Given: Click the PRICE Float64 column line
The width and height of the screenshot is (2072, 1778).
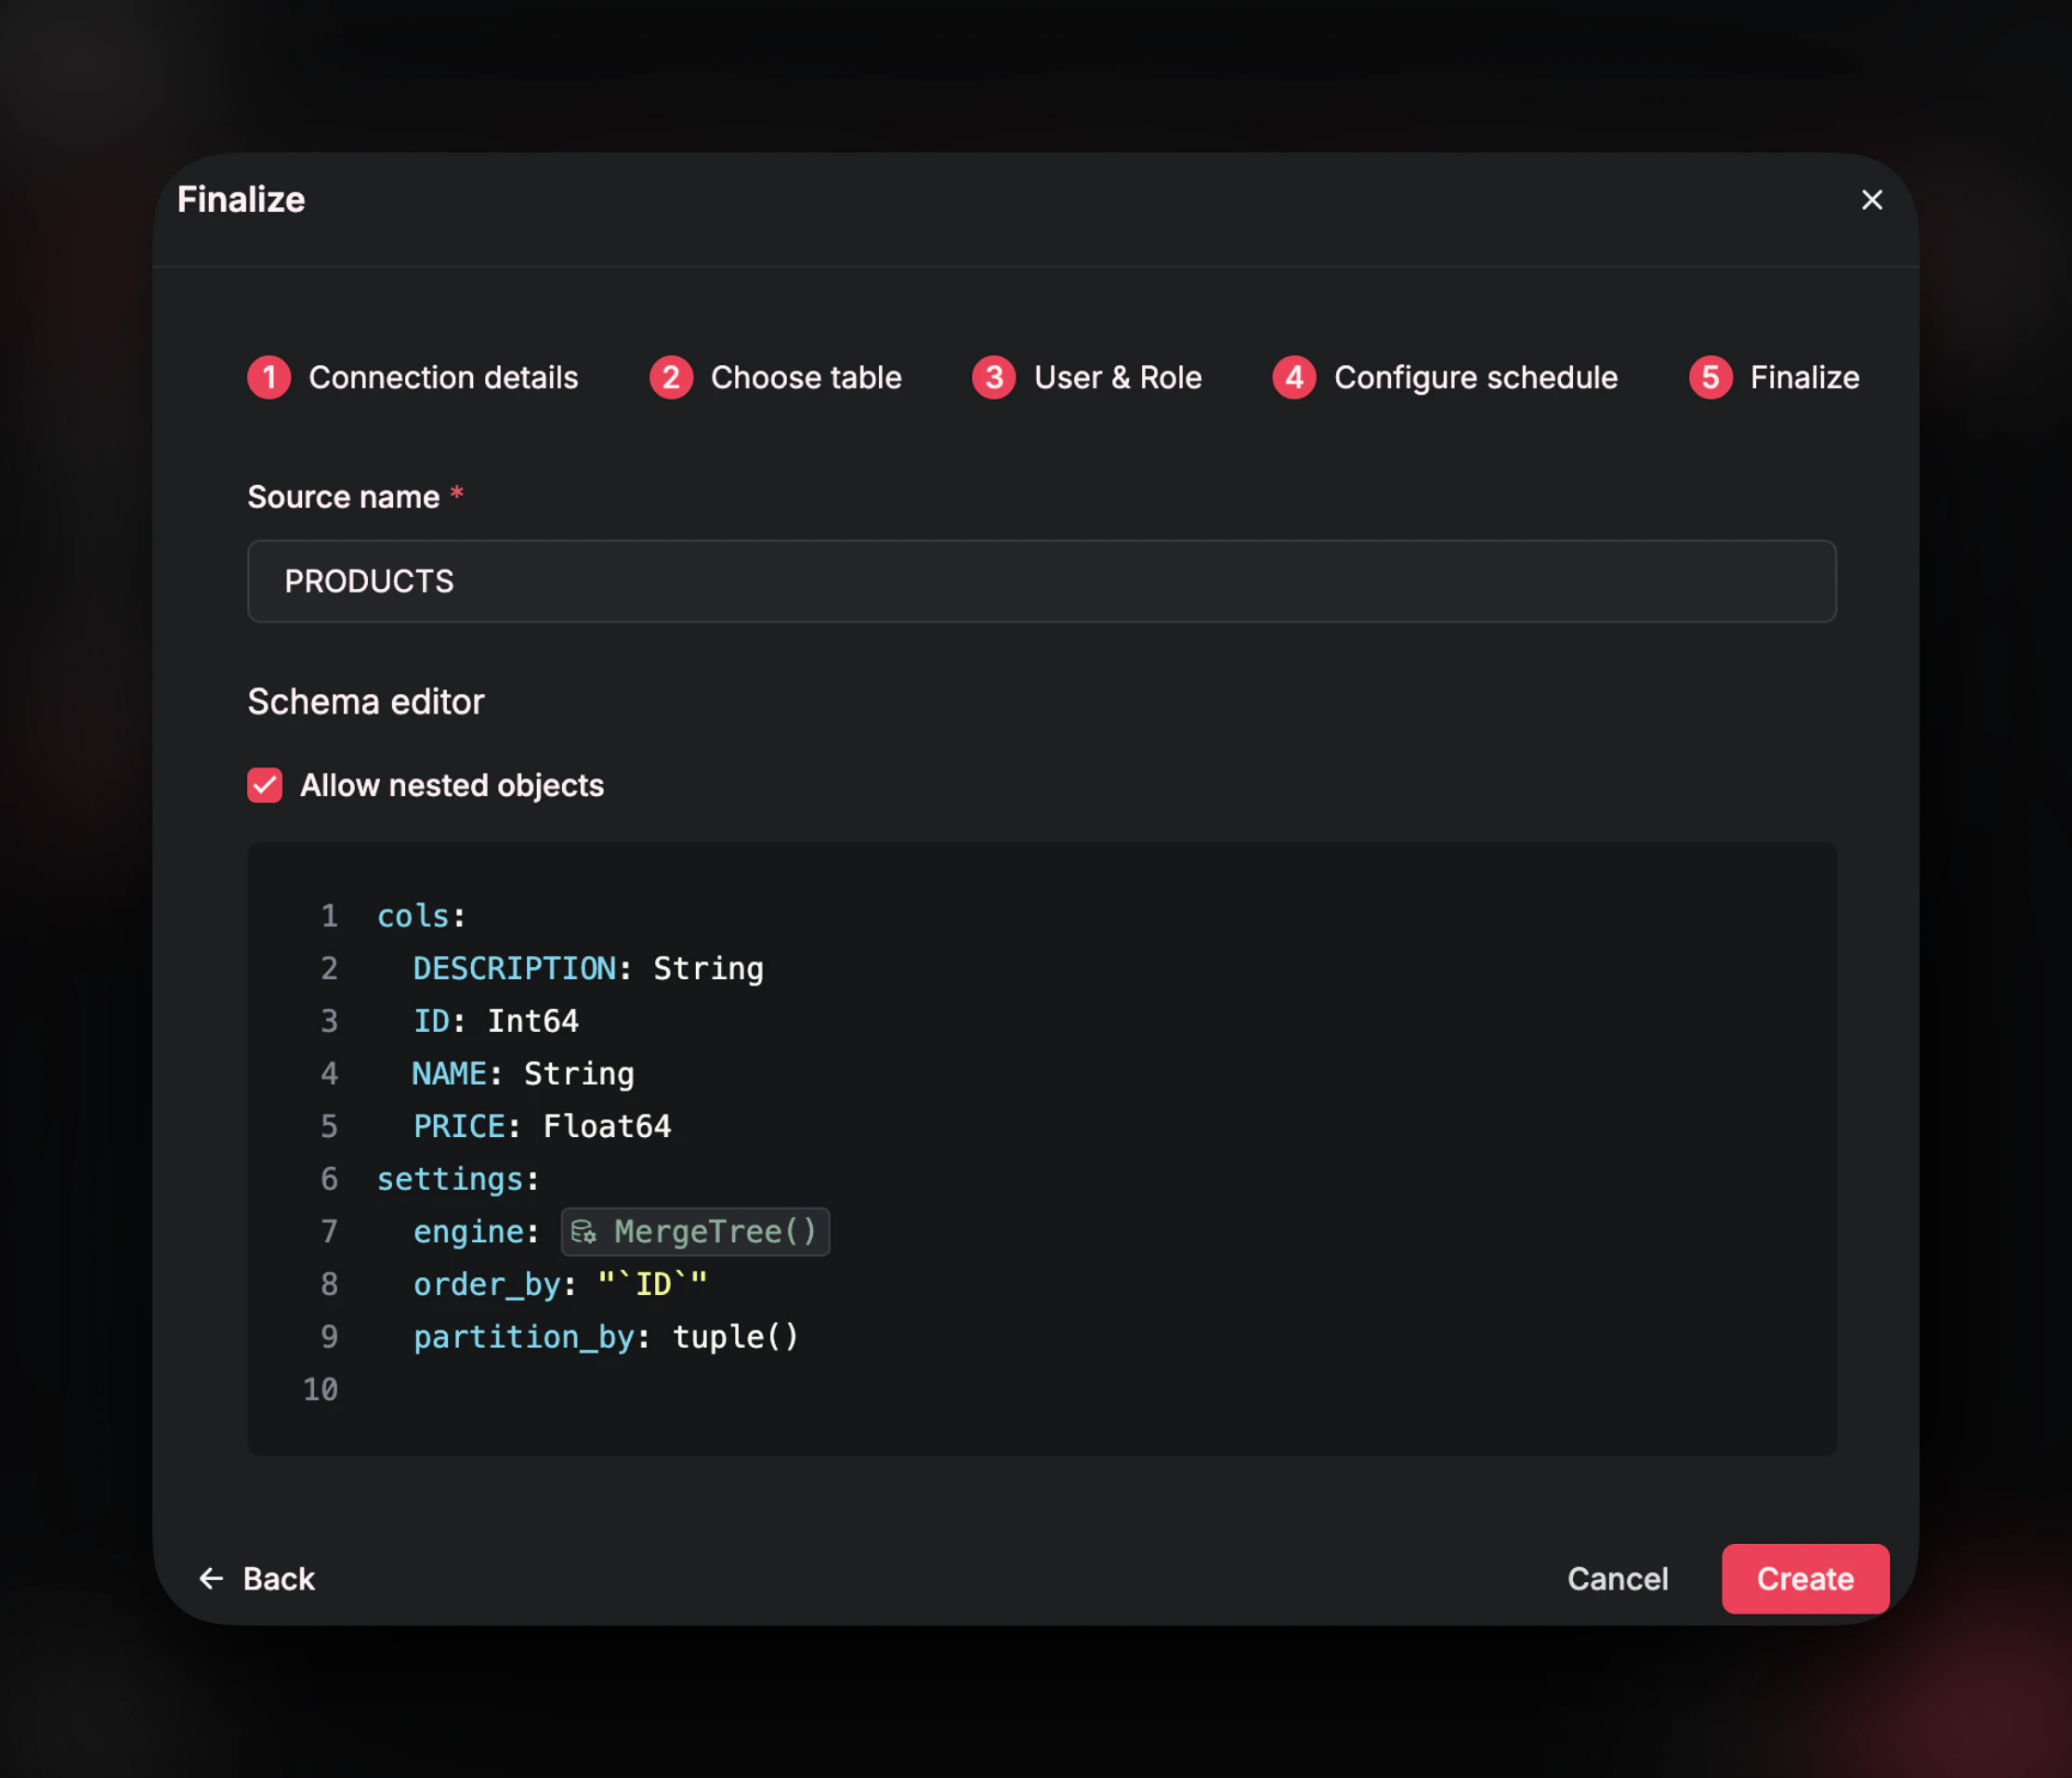Looking at the screenshot, I should tap(542, 1127).
